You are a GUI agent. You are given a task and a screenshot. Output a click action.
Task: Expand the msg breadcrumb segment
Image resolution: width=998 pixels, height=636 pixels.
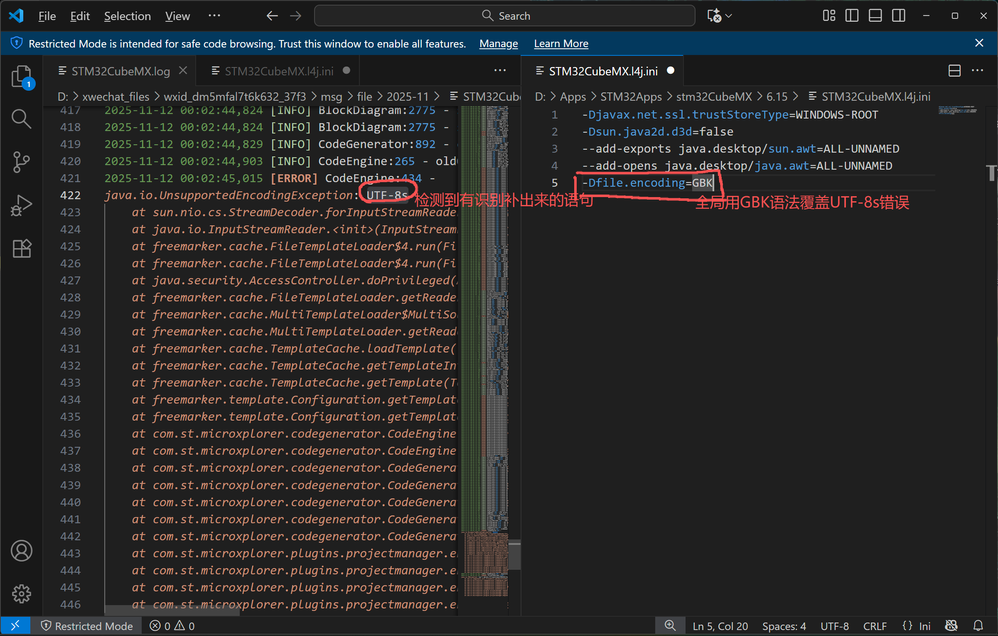pyautogui.click(x=331, y=97)
